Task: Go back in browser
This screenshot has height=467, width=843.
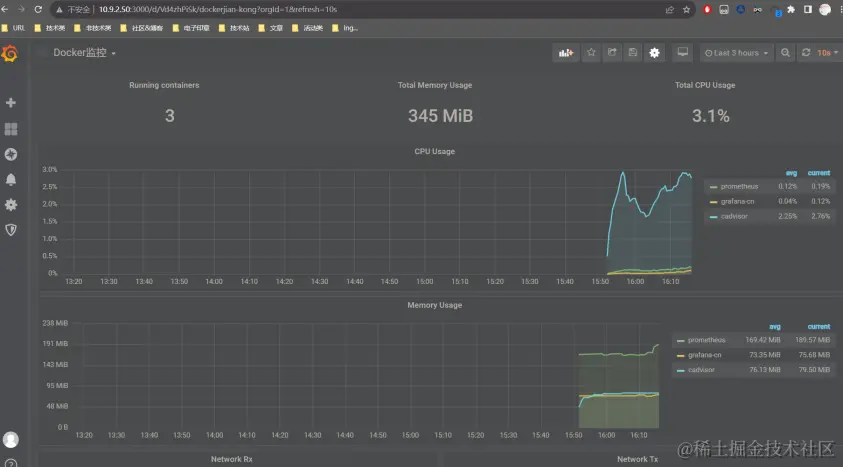Action: tap(5, 9)
